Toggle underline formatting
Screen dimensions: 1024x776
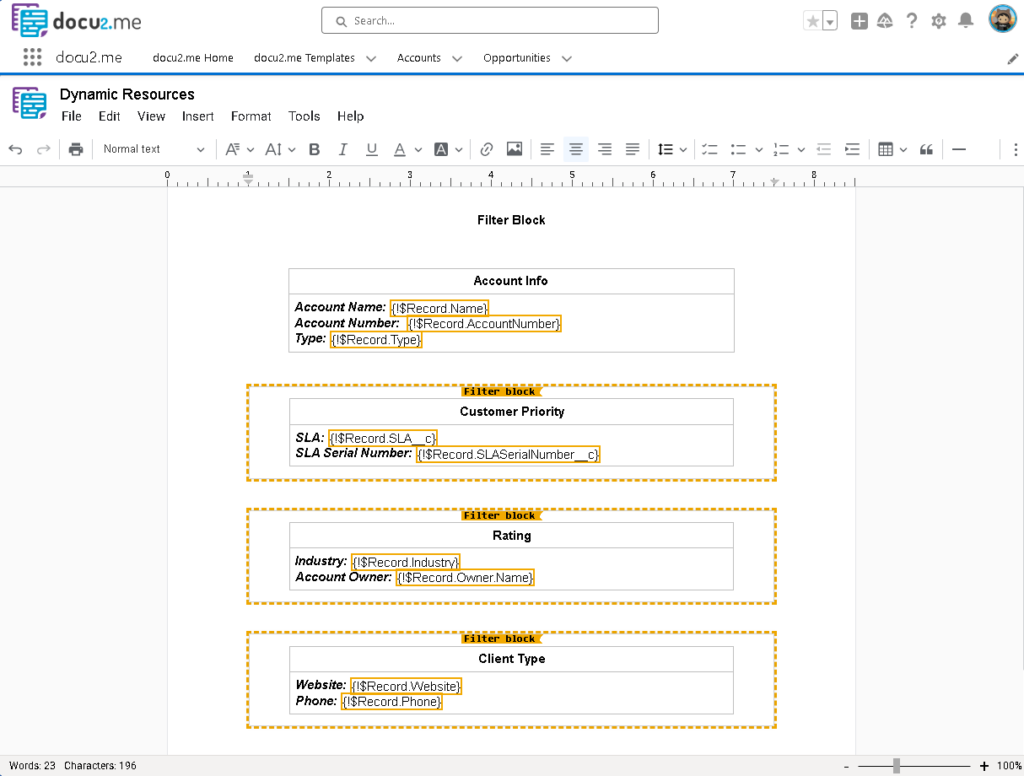click(x=372, y=150)
